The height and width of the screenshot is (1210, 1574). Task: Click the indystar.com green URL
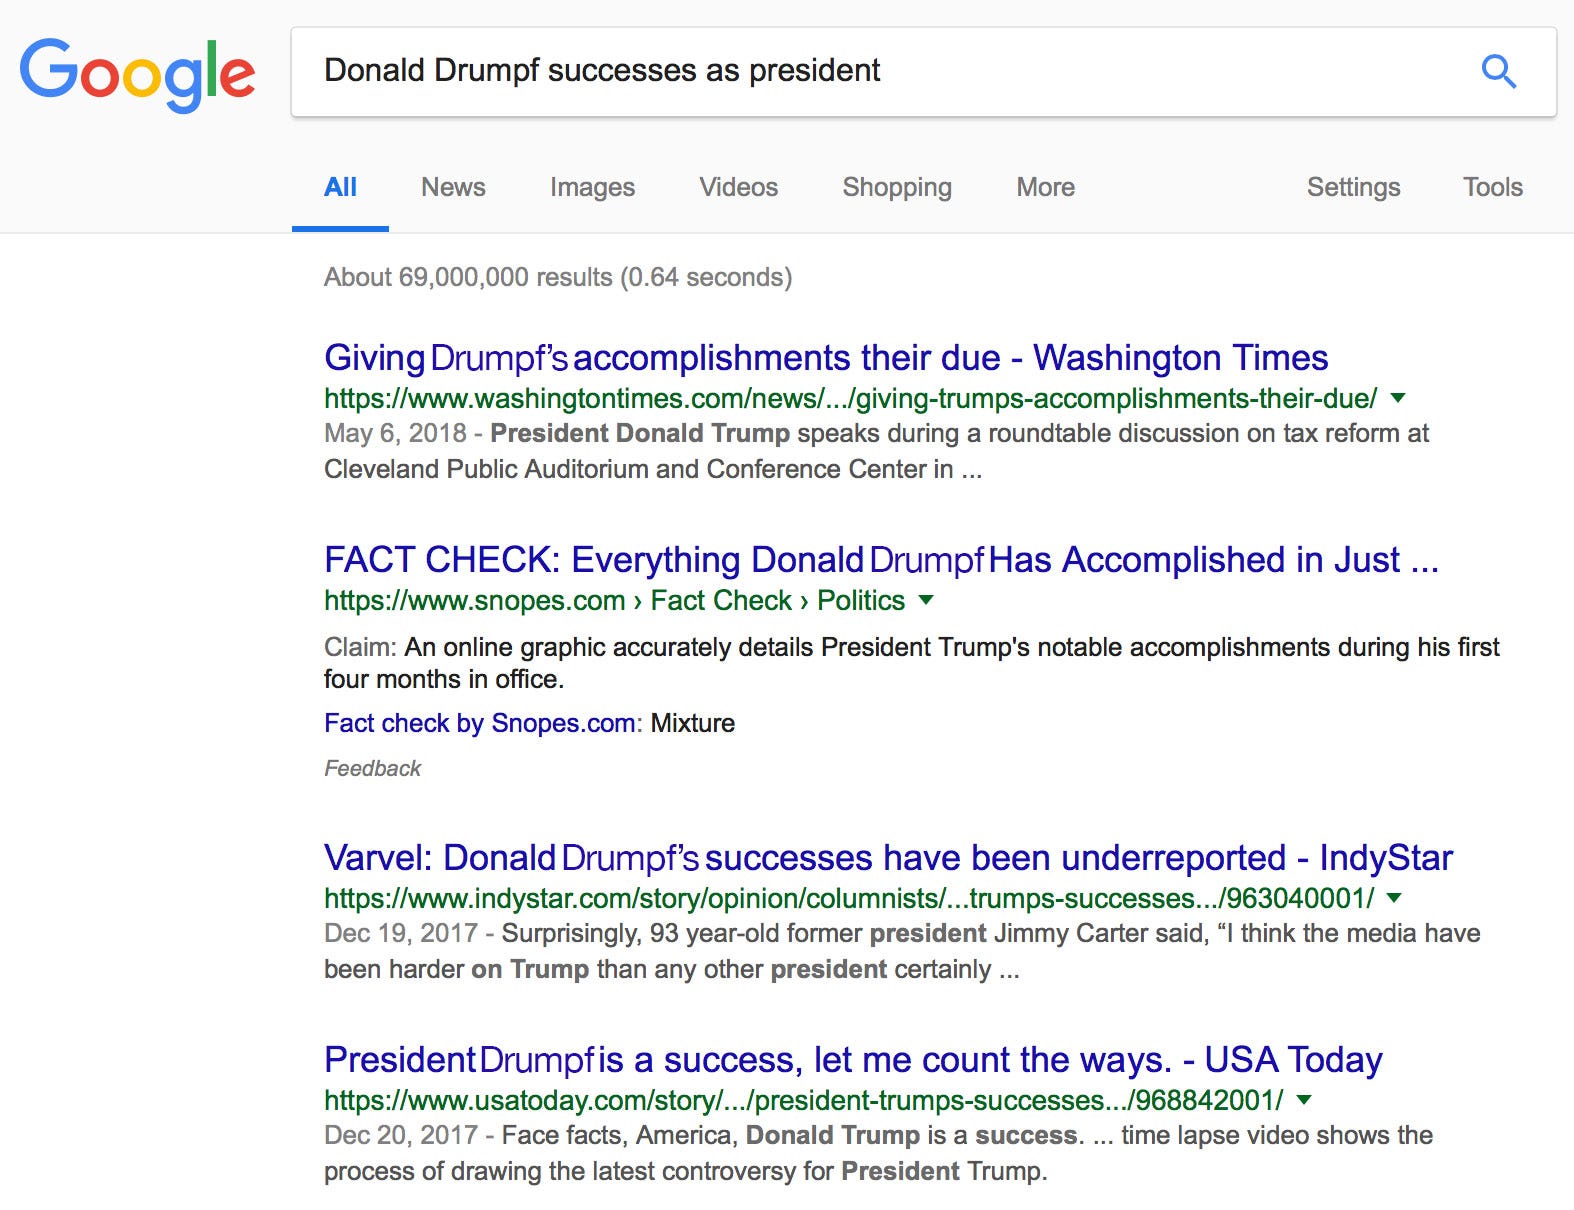(849, 898)
